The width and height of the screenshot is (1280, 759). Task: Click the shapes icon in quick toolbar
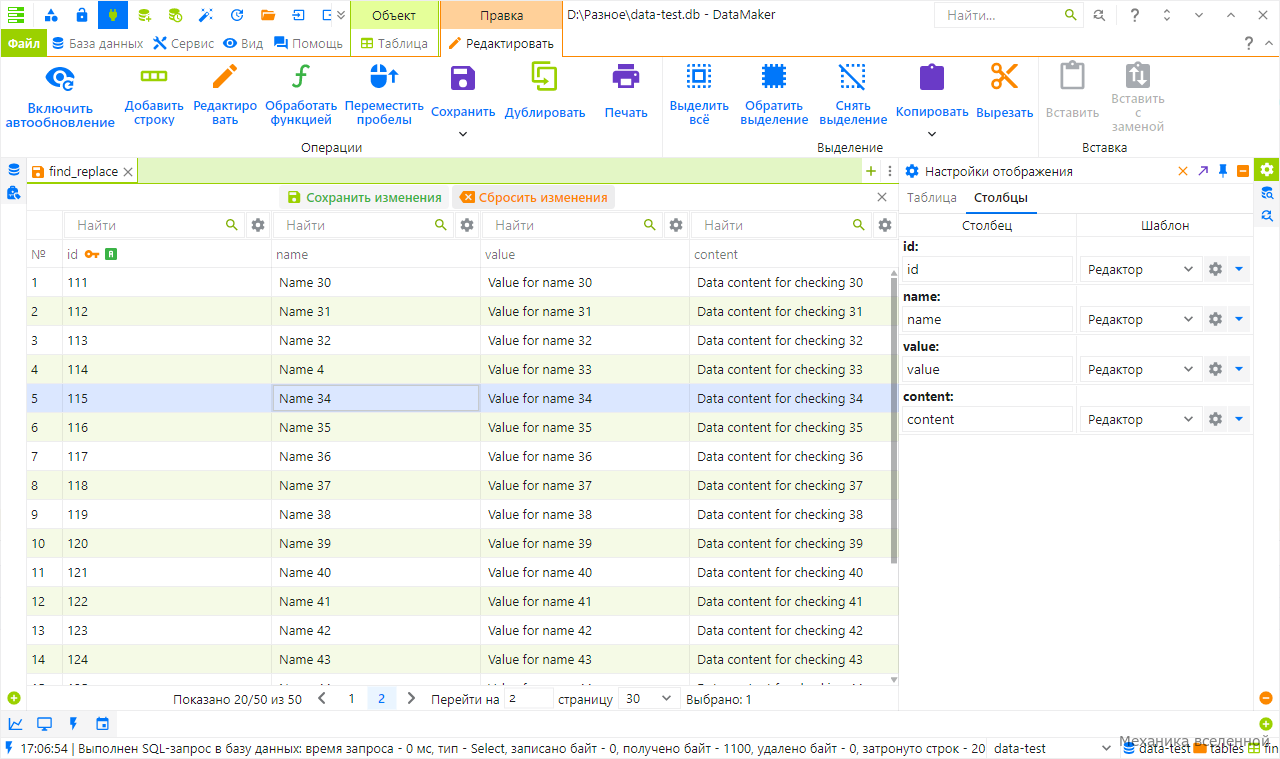[51, 15]
